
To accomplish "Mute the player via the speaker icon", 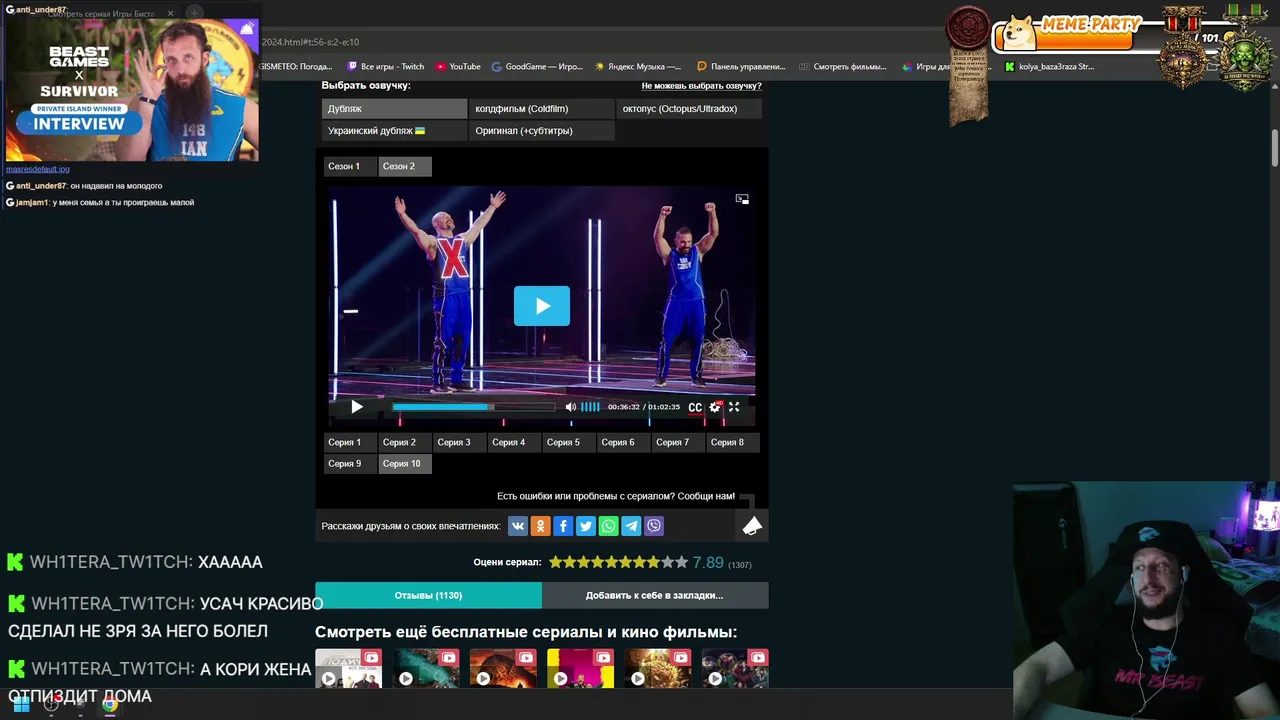I will (x=570, y=407).
